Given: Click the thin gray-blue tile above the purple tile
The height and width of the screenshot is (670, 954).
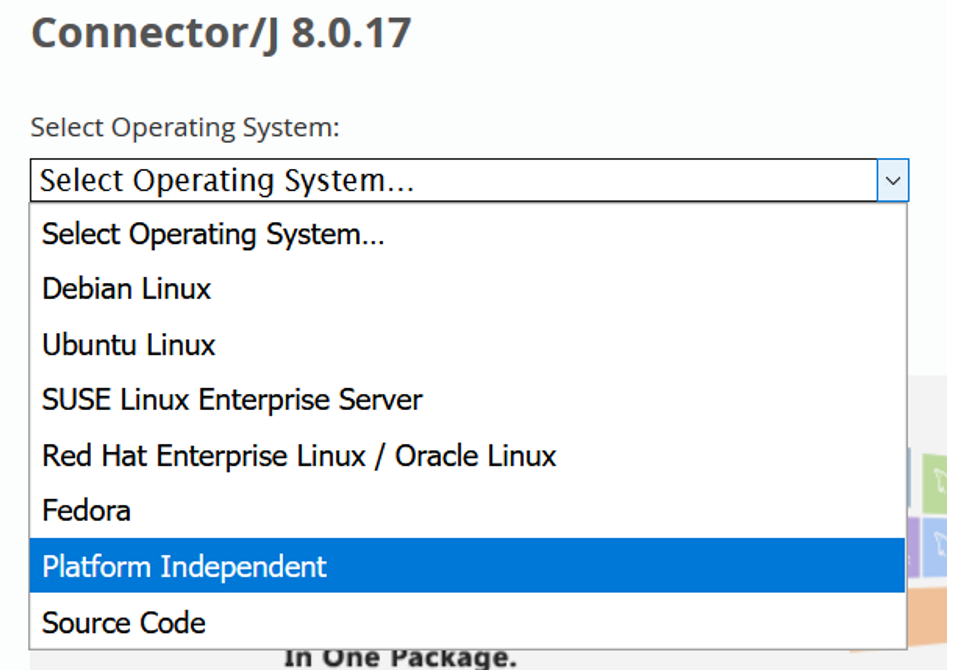Looking at the screenshot, I should (909, 478).
